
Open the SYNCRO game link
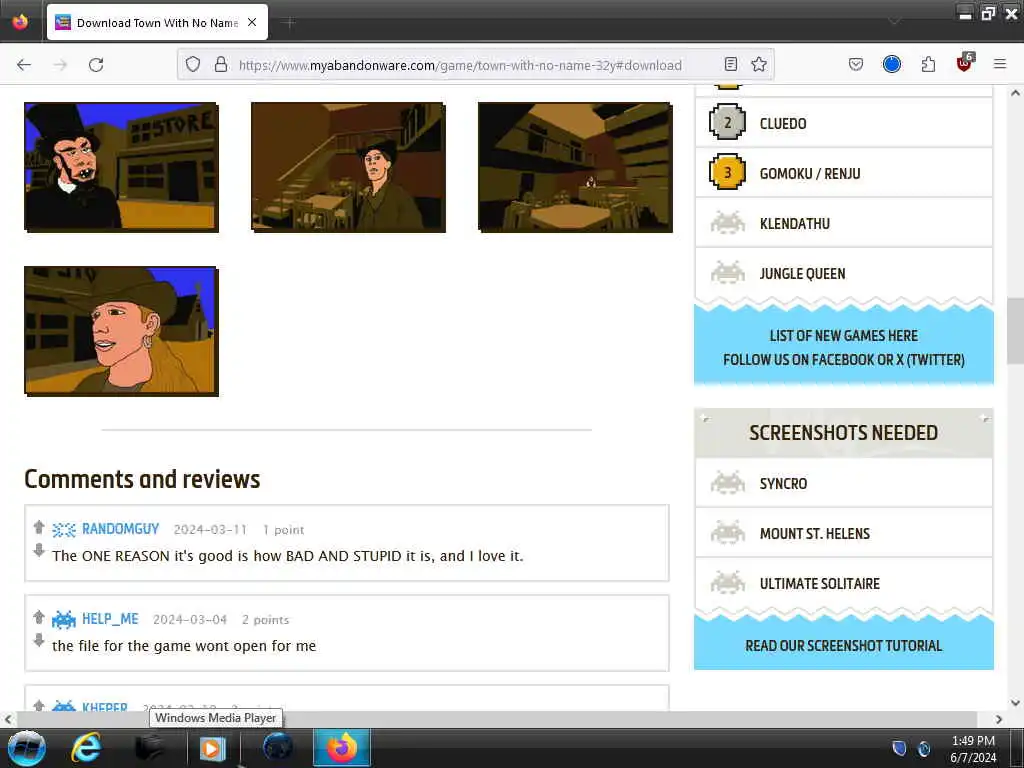pyautogui.click(x=783, y=484)
